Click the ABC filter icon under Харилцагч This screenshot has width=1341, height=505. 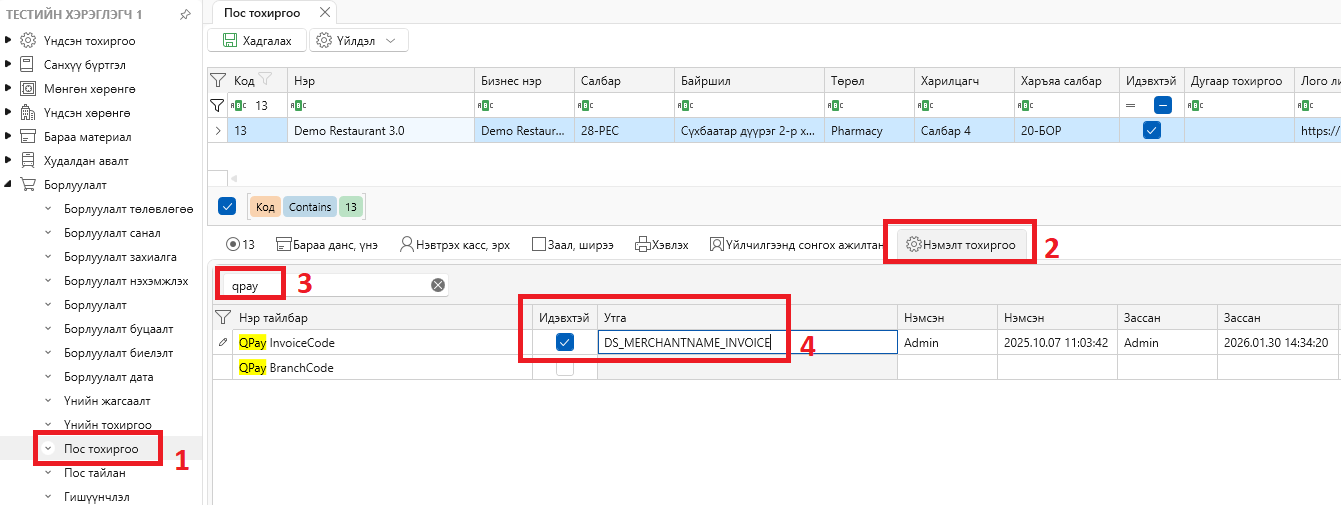tap(927, 104)
